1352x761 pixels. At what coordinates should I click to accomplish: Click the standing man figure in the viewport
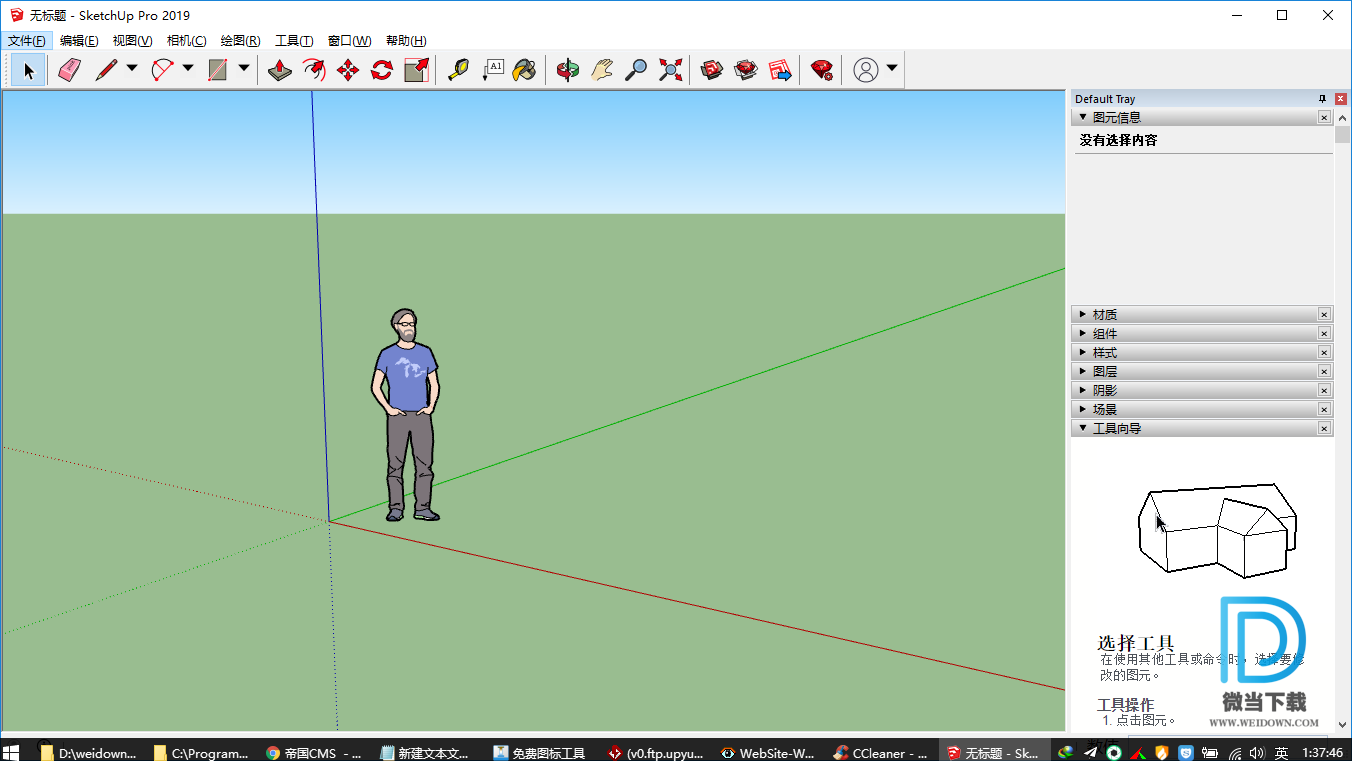[406, 415]
